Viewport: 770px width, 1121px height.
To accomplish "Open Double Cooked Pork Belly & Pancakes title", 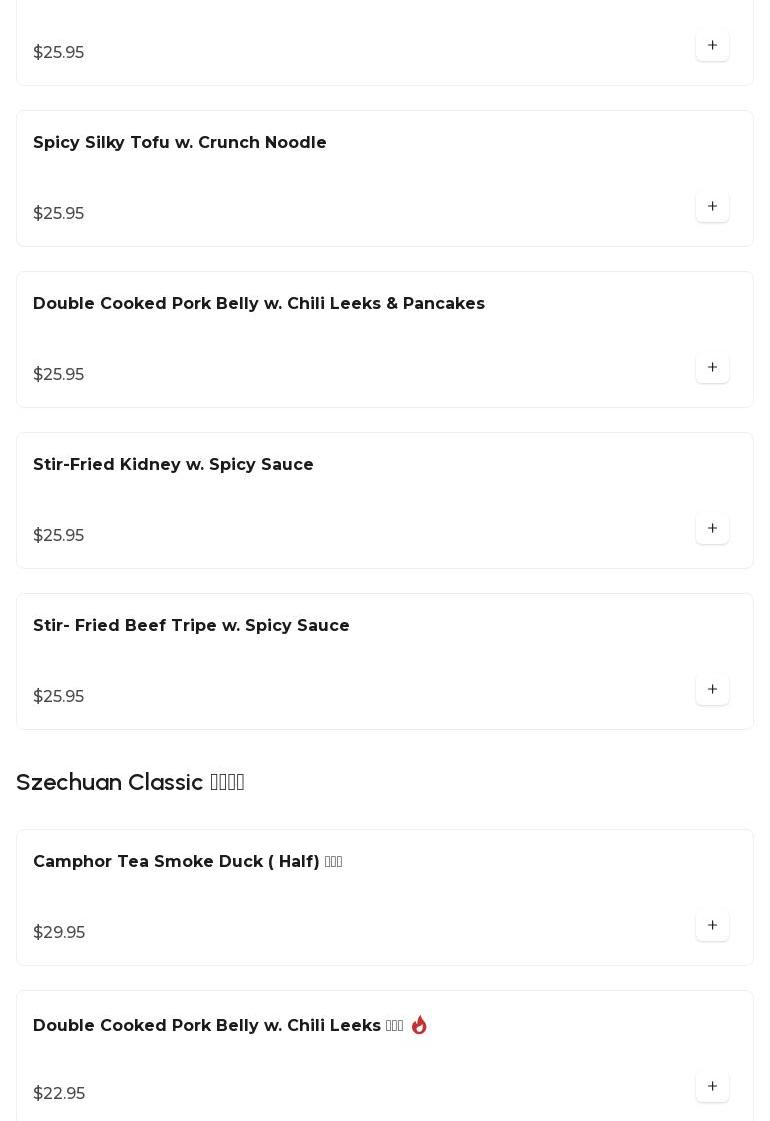I will [x=259, y=303].
